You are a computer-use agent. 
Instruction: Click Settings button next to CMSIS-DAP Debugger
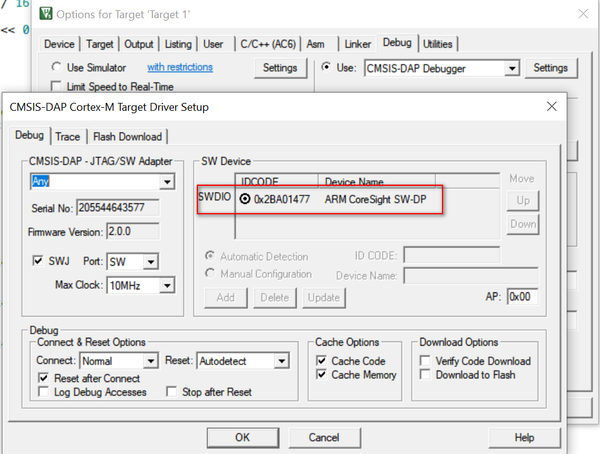[x=551, y=68]
